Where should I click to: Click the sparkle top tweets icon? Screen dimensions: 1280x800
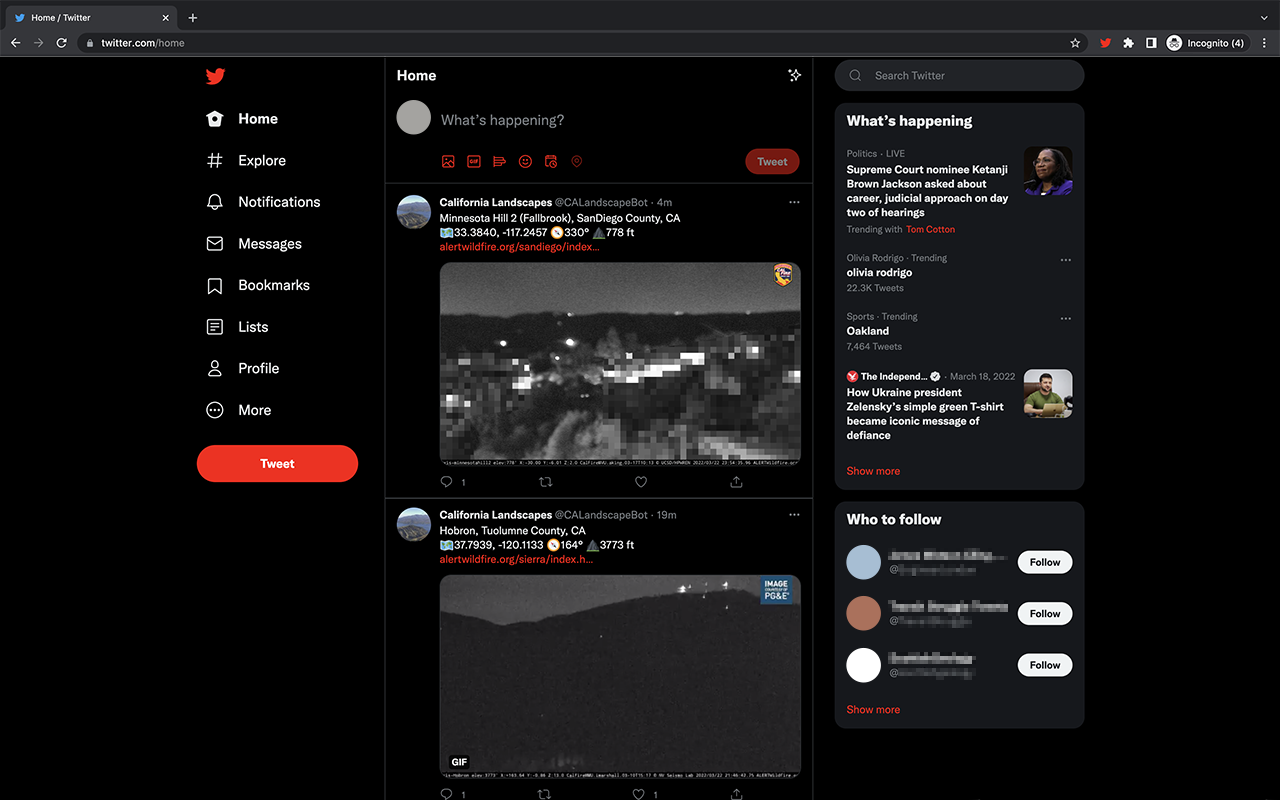(795, 75)
